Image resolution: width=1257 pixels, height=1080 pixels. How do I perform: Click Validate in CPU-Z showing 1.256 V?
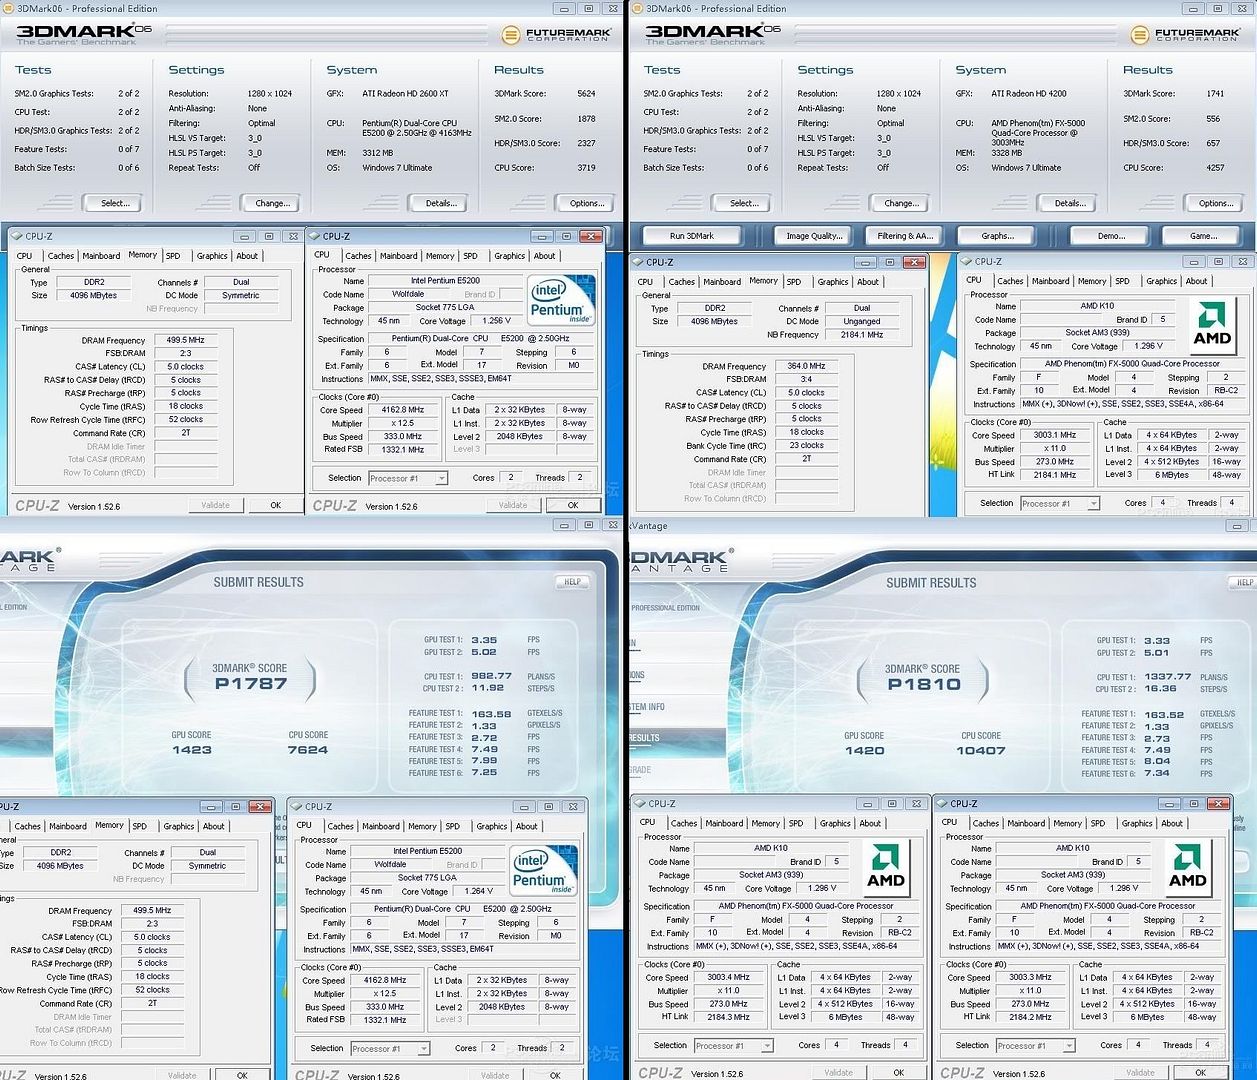click(513, 505)
